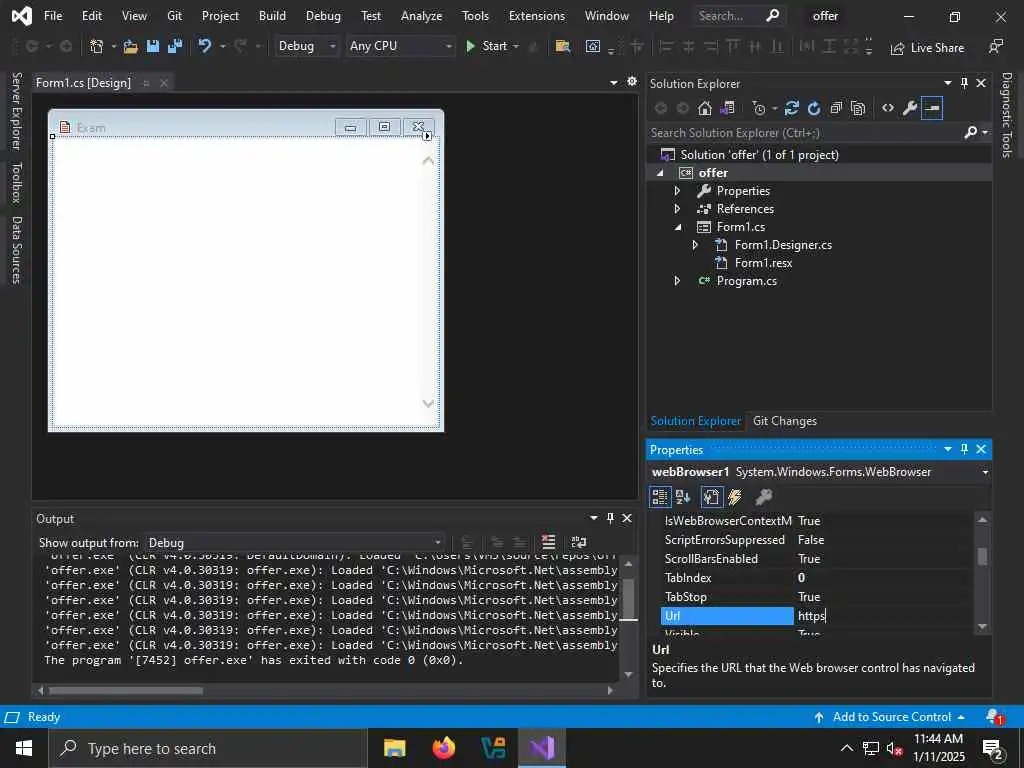Open the Toolbox side tab
The width and height of the screenshot is (1024, 768).
click(17, 183)
